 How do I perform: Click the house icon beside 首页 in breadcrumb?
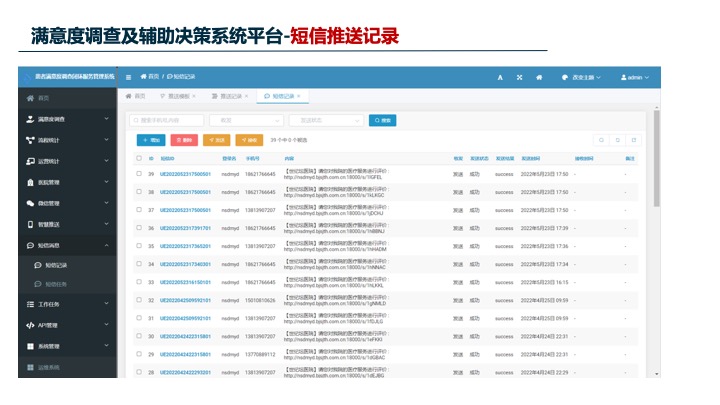coord(143,77)
